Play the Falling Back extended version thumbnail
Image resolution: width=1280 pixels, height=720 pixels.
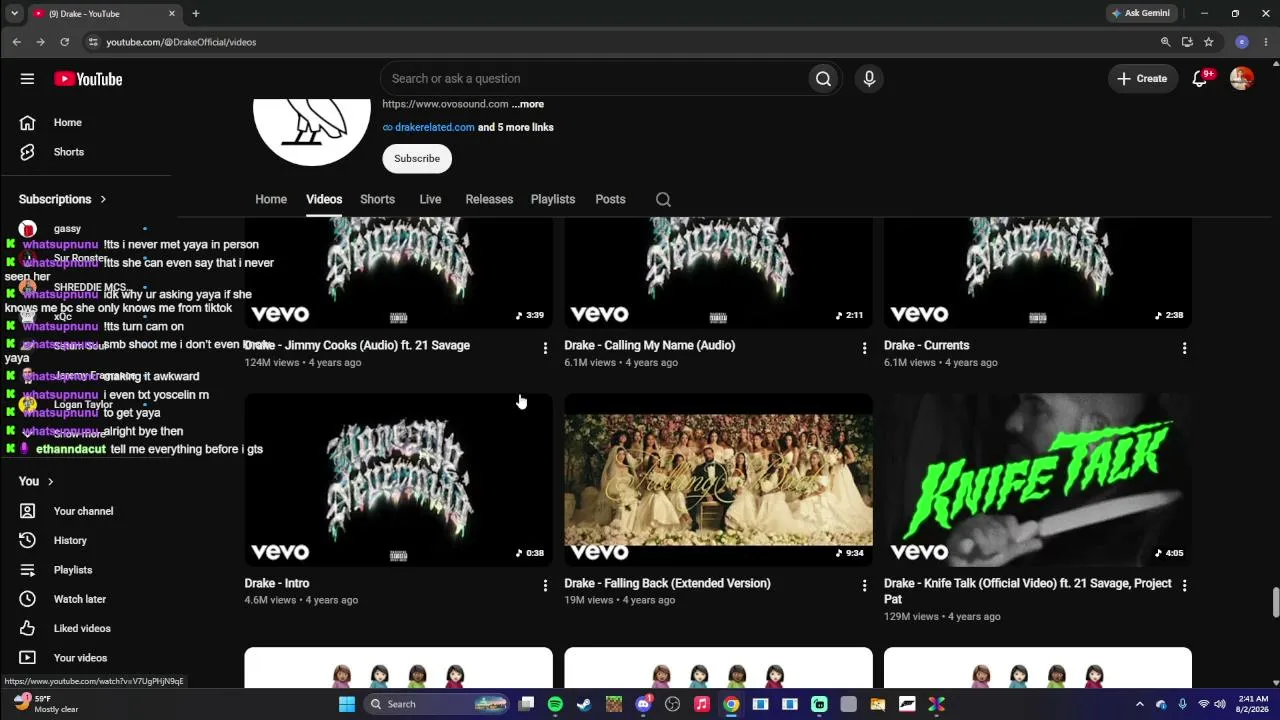718,480
